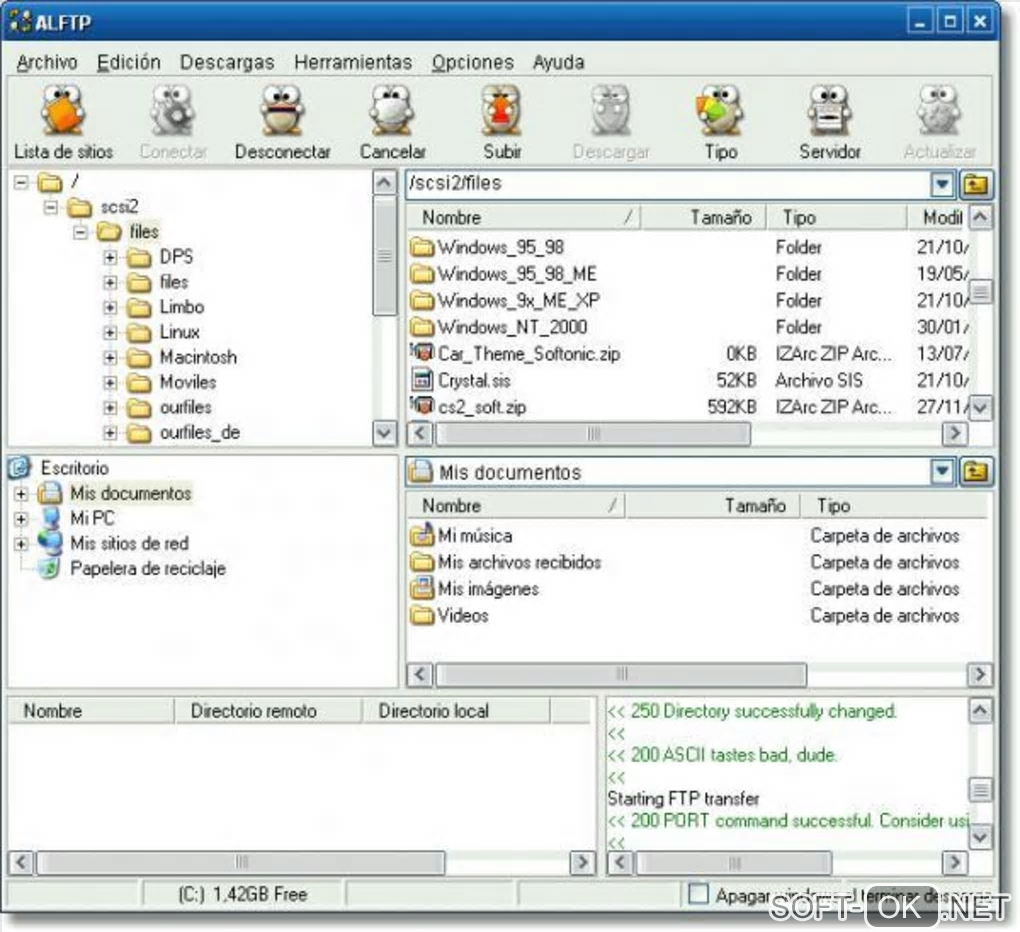Viewport: 1020px width, 932px height.
Task: Click the Directorio remoto column header
Action: pyautogui.click(x=253, y=711)
